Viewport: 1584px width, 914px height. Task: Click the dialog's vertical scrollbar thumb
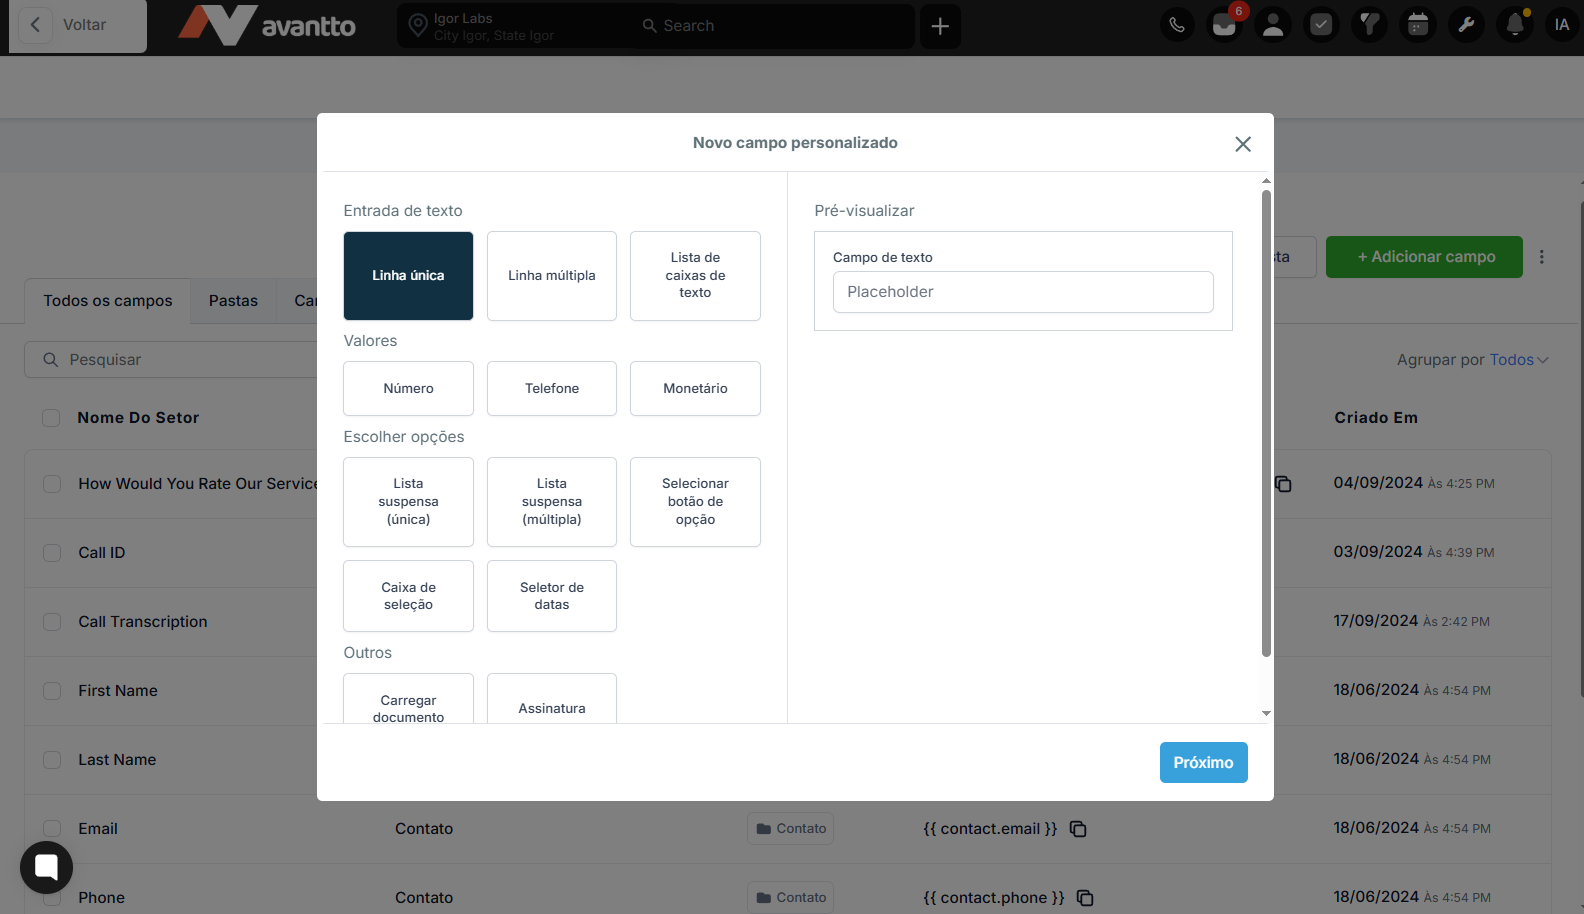click(x=1266, y=423)
